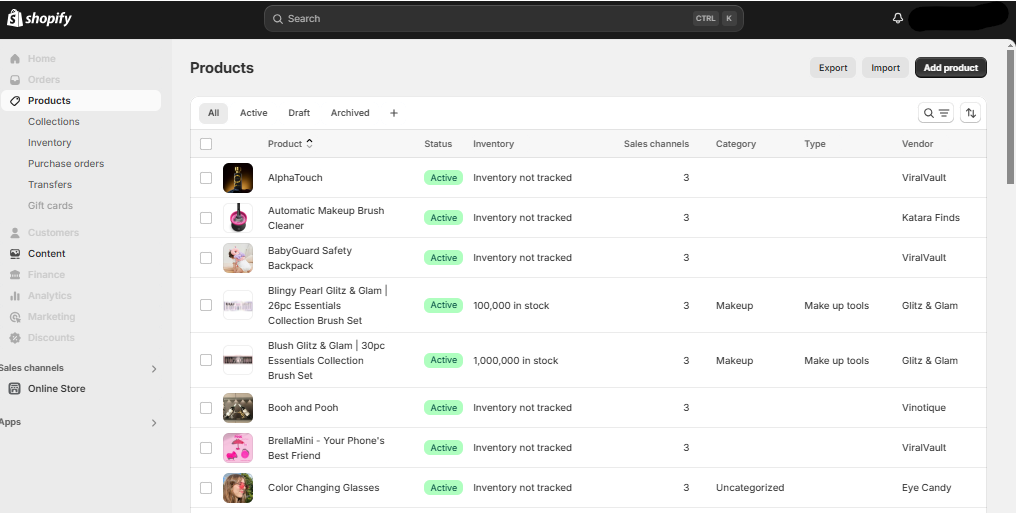Click the '1,000,000 in stock' inventory cell

[x=515, y=361]
